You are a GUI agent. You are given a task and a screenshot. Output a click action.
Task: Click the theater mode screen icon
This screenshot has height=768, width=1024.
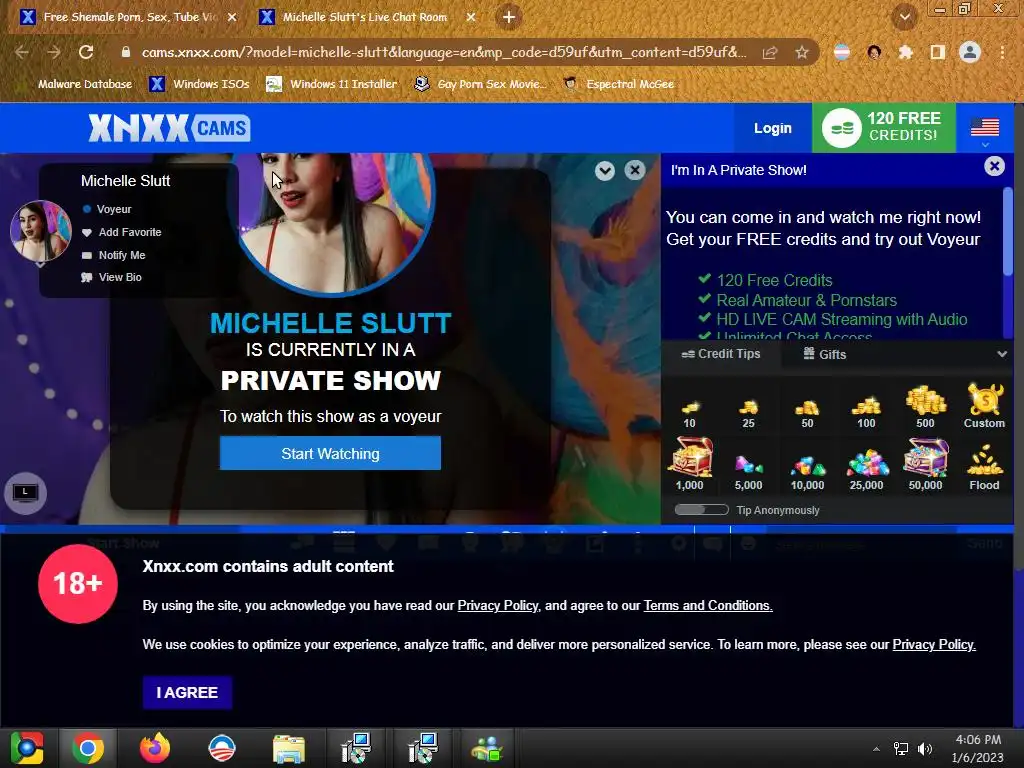[25, 493]
